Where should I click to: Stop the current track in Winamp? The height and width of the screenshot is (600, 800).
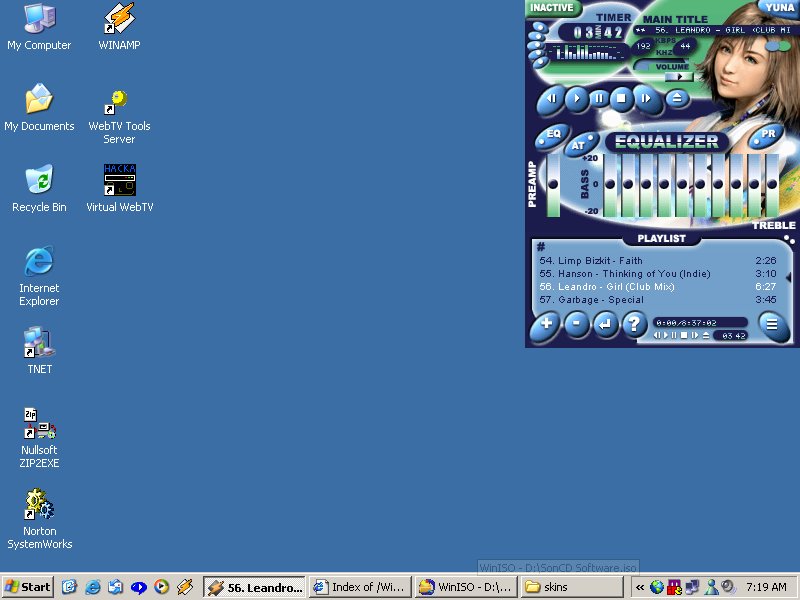point(621,98)
